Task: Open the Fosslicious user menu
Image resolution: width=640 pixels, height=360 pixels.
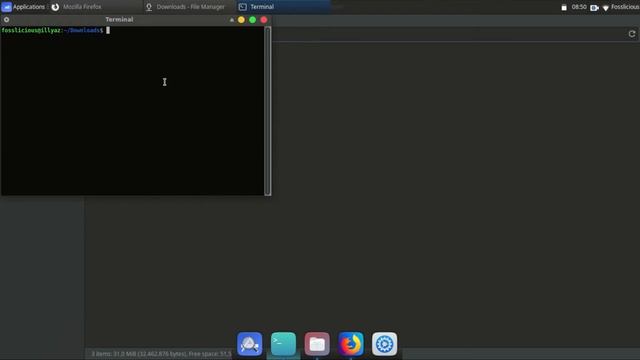Action: click(625, 7)
